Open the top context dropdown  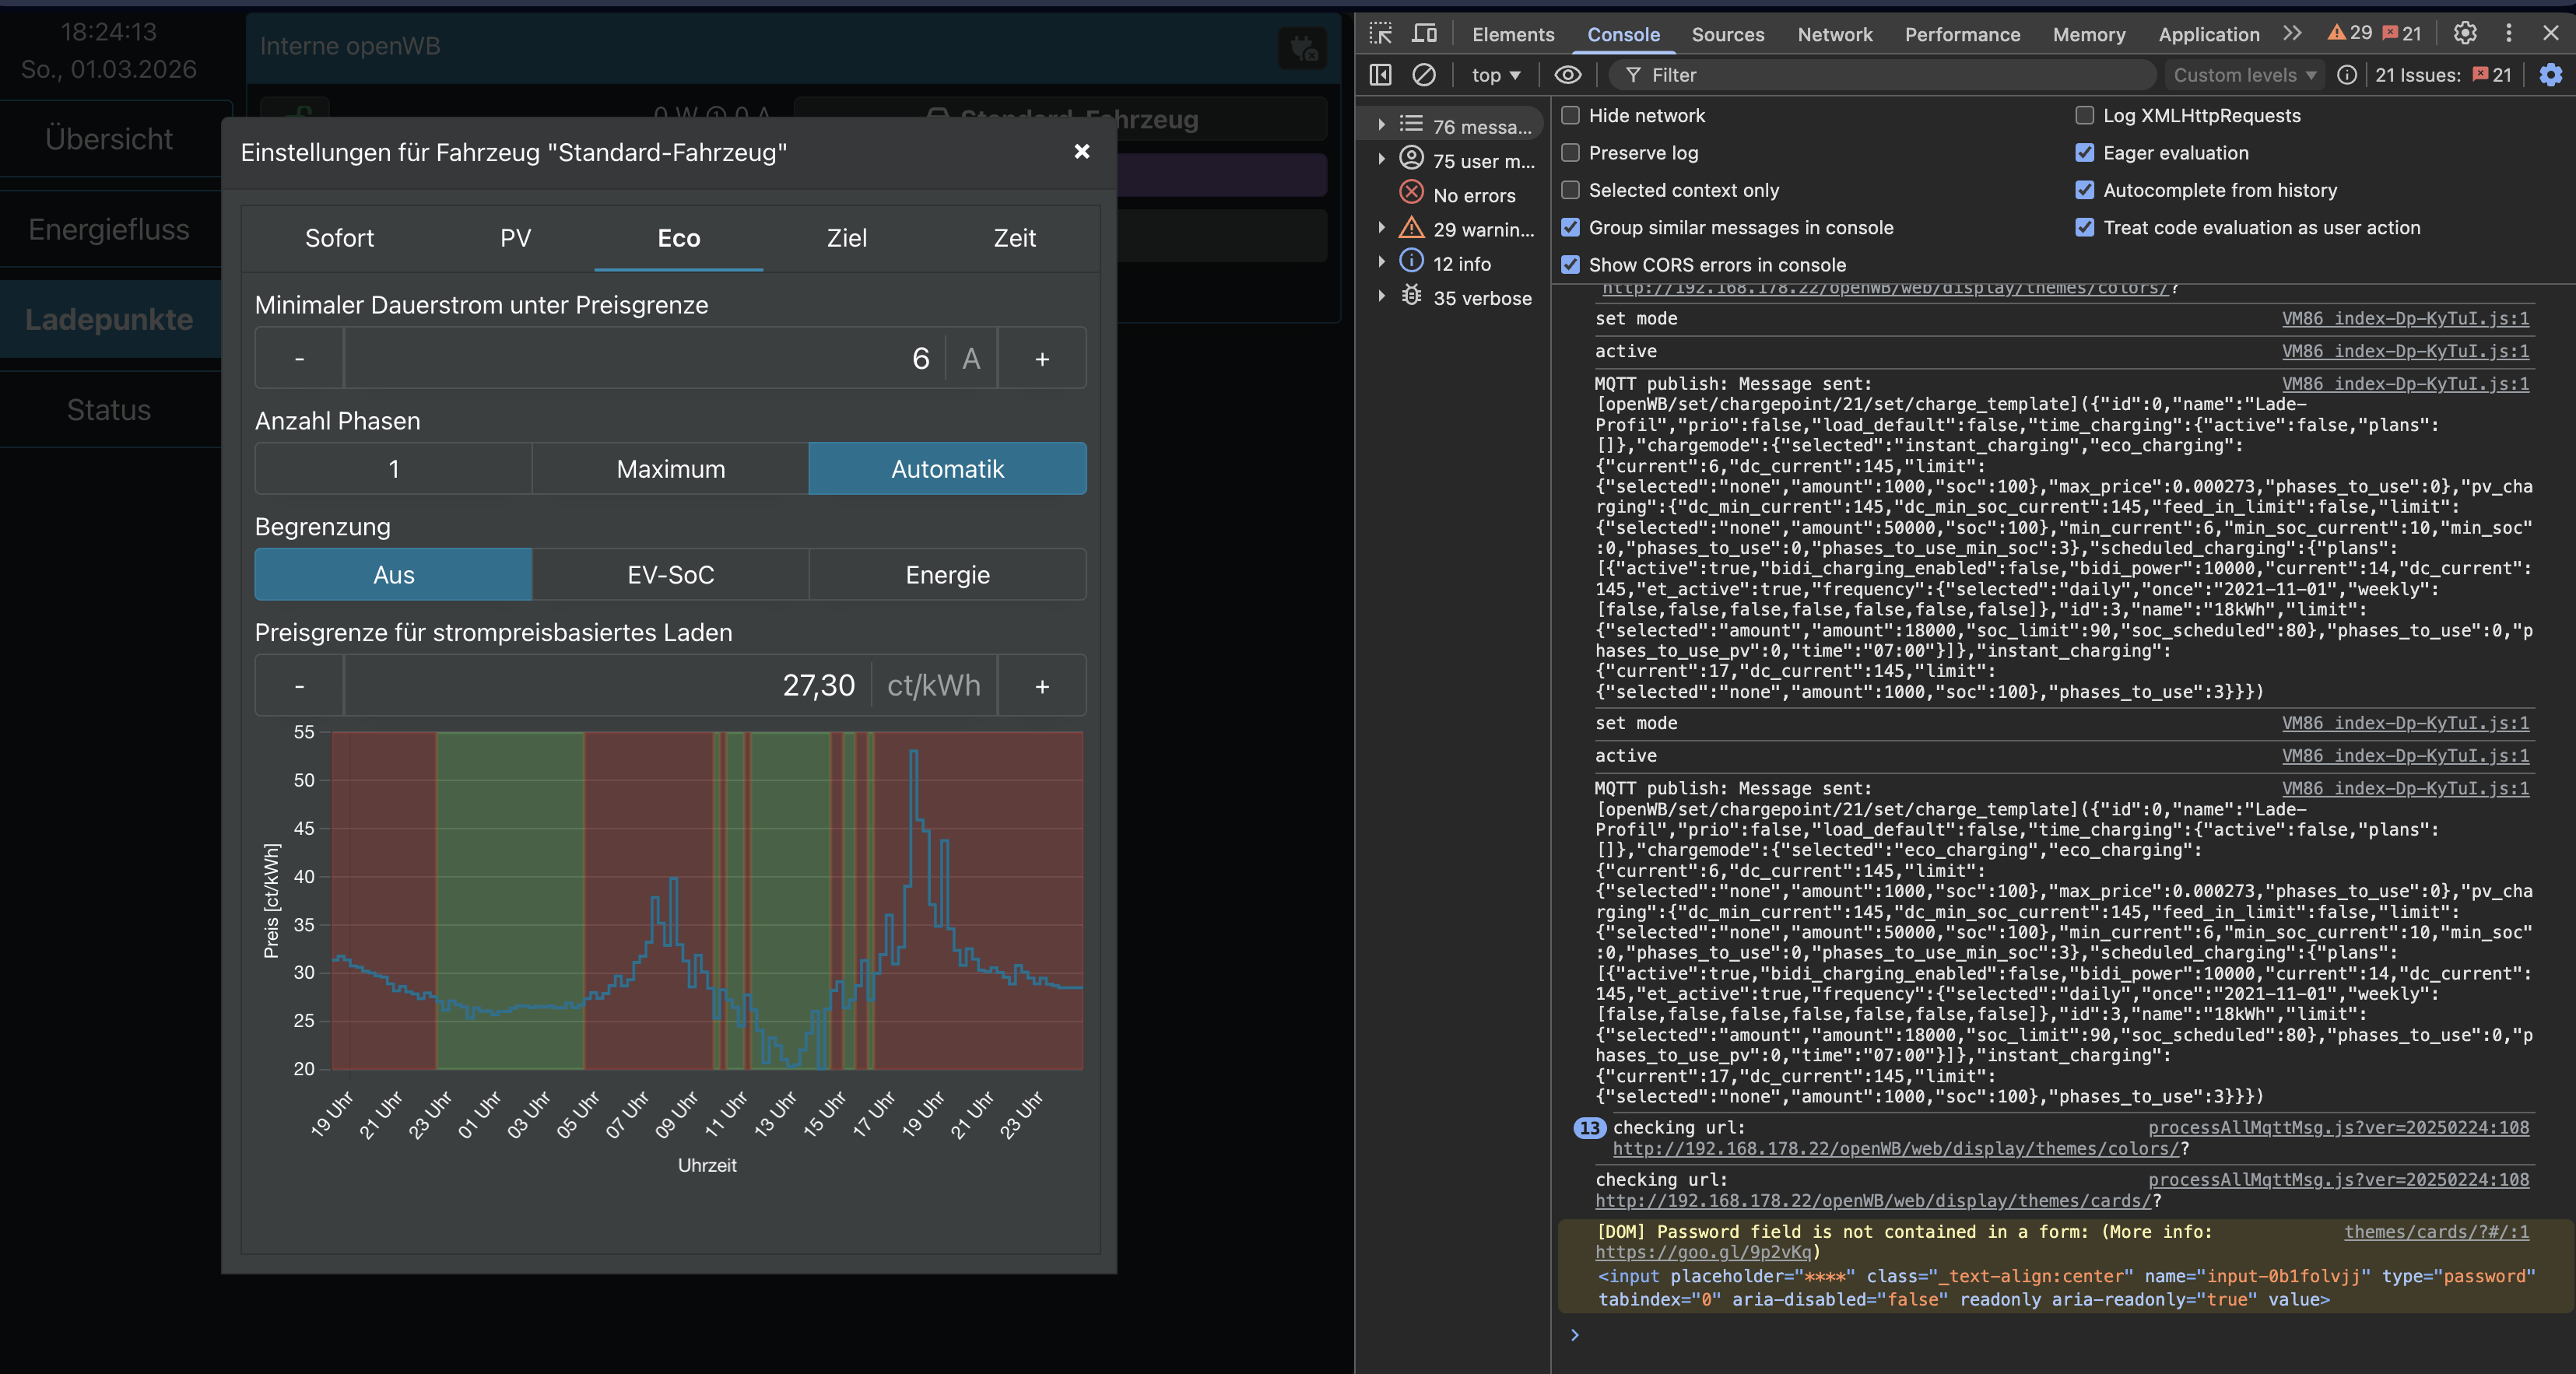pos(1495,75)
